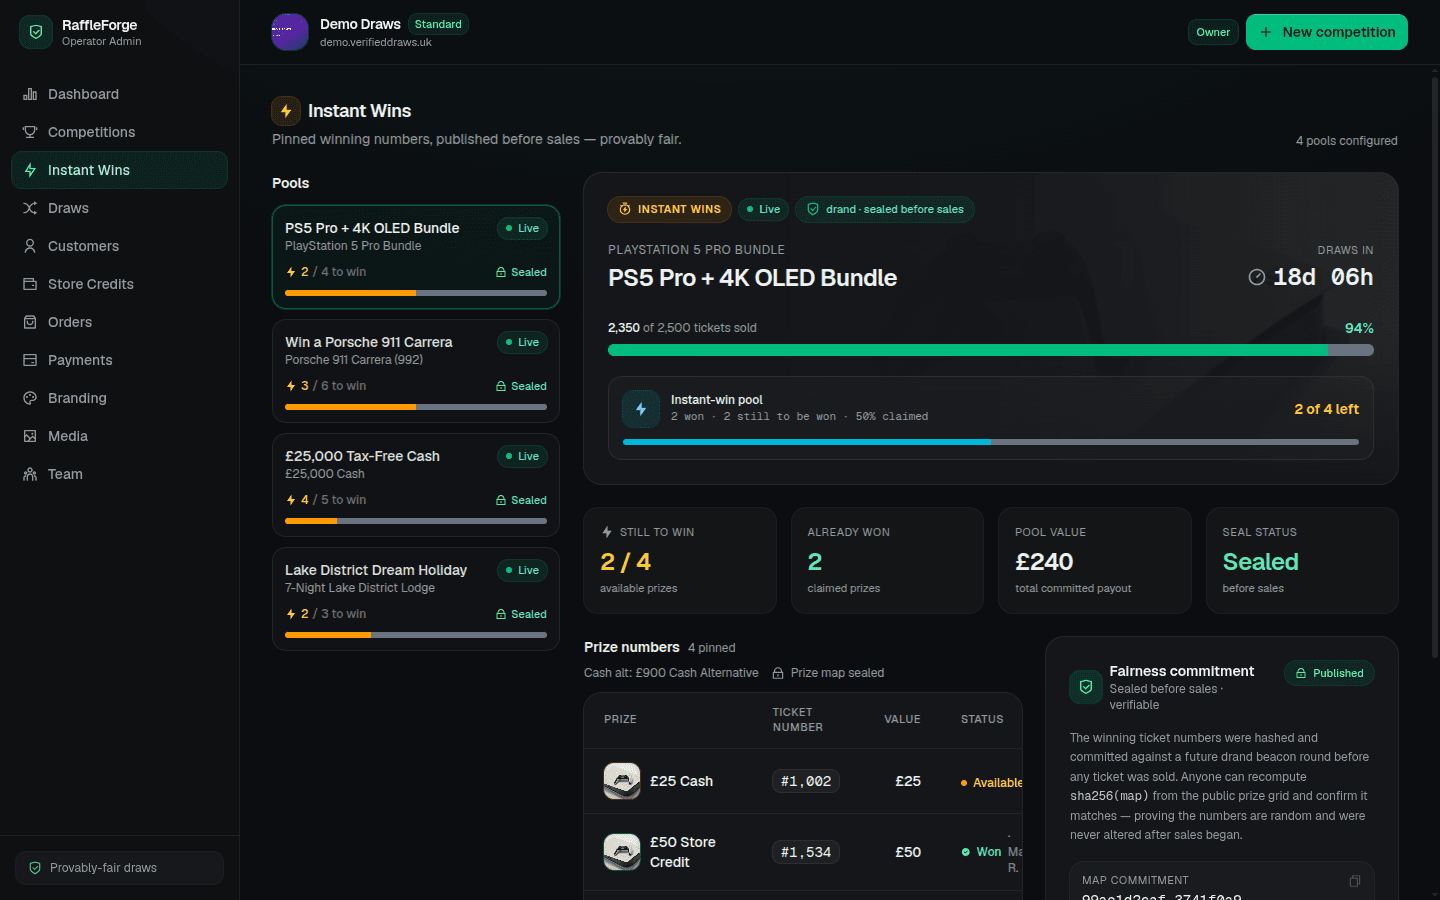
Task: Click the blue instant-win claimed progress bar
Action: 990,441
